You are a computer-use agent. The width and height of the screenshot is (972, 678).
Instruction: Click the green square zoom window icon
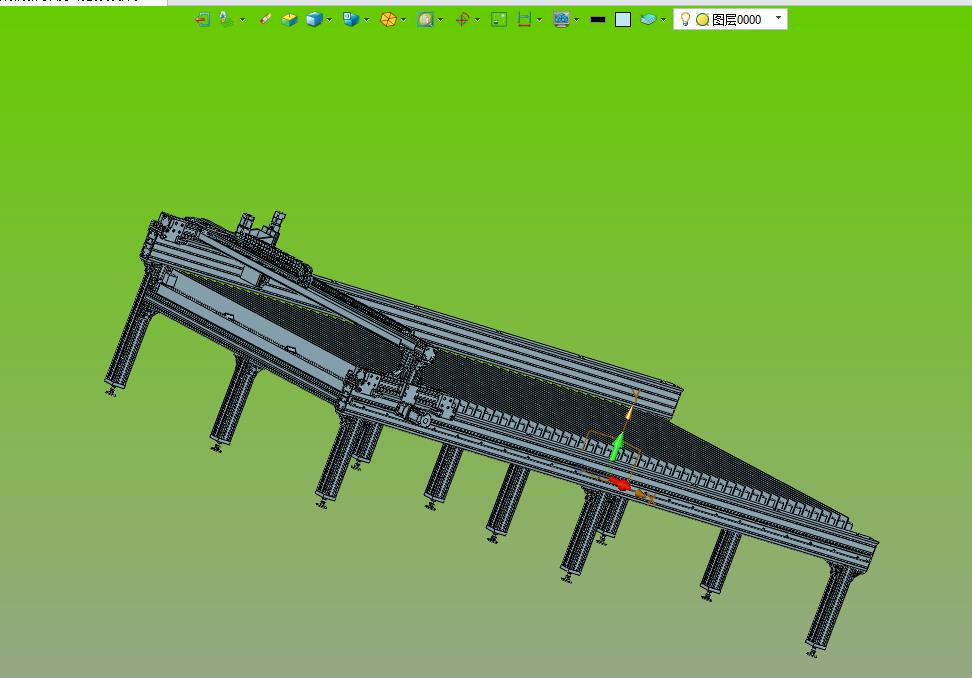point(499,20)
